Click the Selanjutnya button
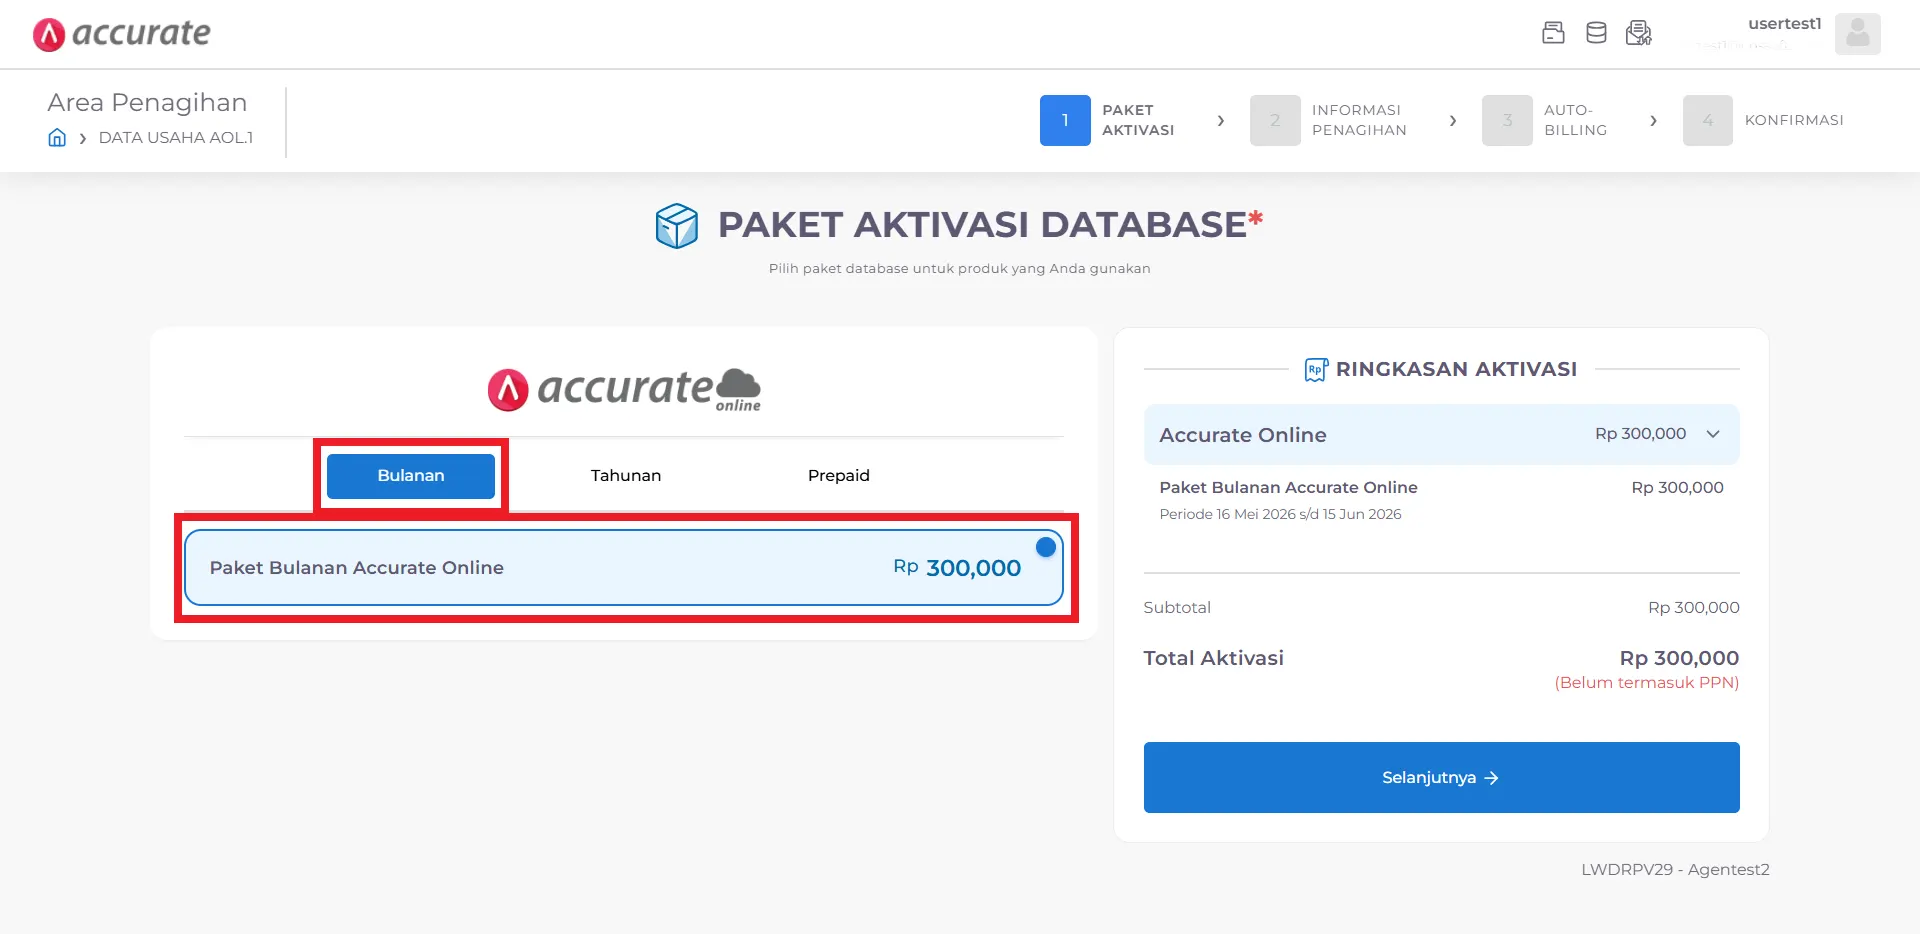The width and height of the screenshot is (1920, 934). [1441, 777]
